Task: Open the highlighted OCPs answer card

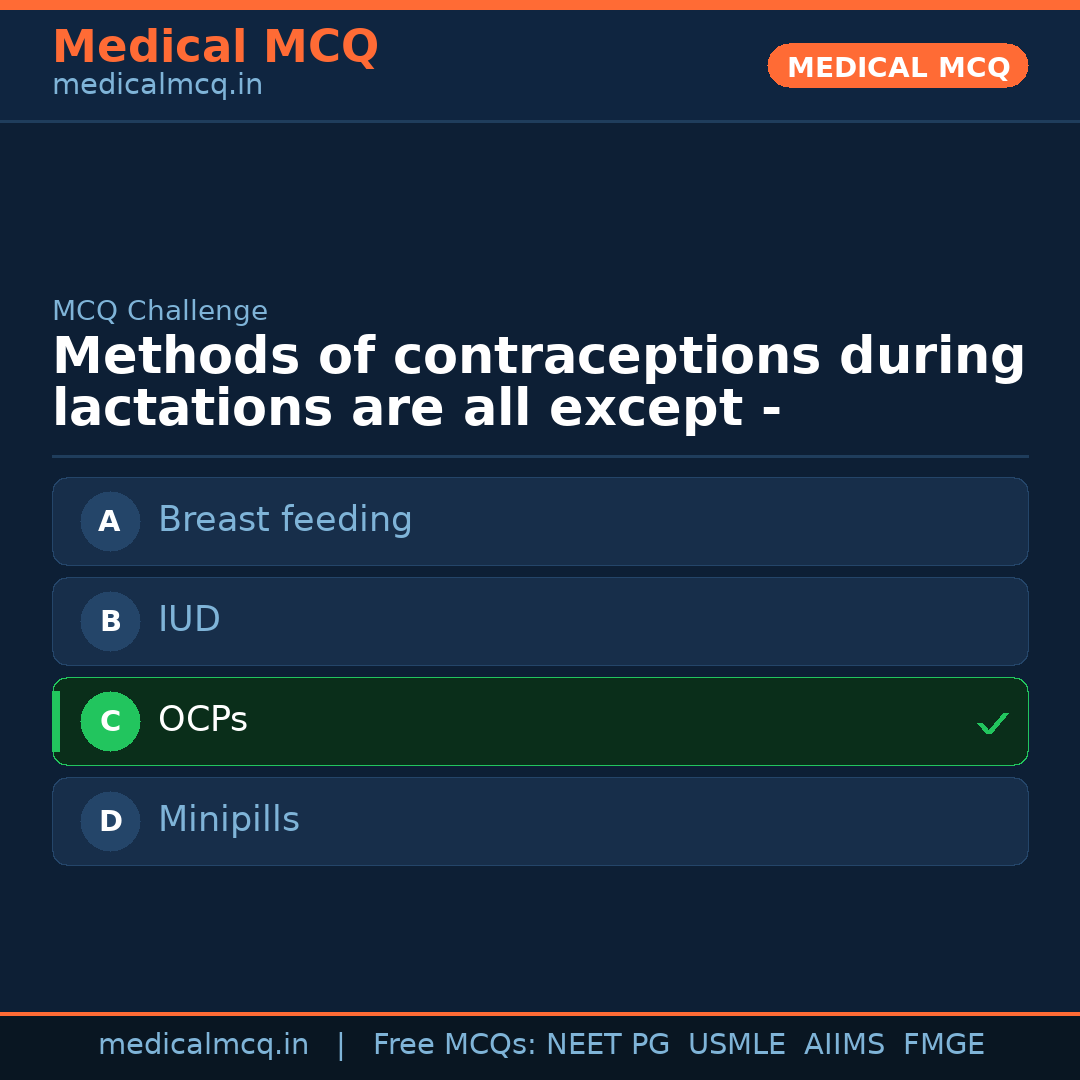Action: tap(540, 721)
